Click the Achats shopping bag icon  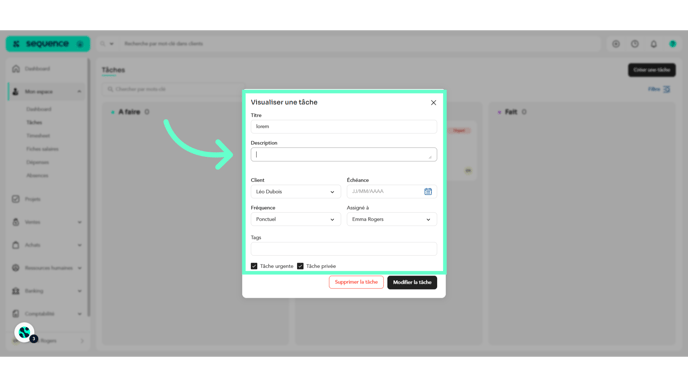pyautogui.click(x=16, y=245)
